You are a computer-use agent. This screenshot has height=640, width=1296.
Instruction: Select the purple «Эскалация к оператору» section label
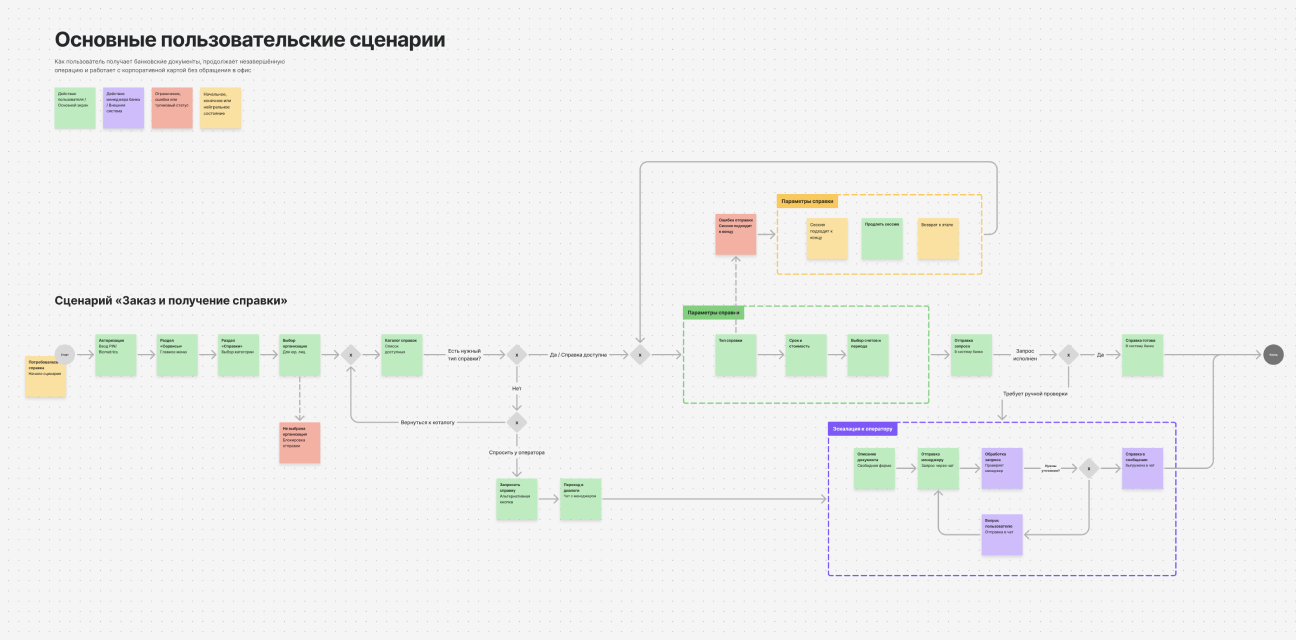click(x=863, y=429)
